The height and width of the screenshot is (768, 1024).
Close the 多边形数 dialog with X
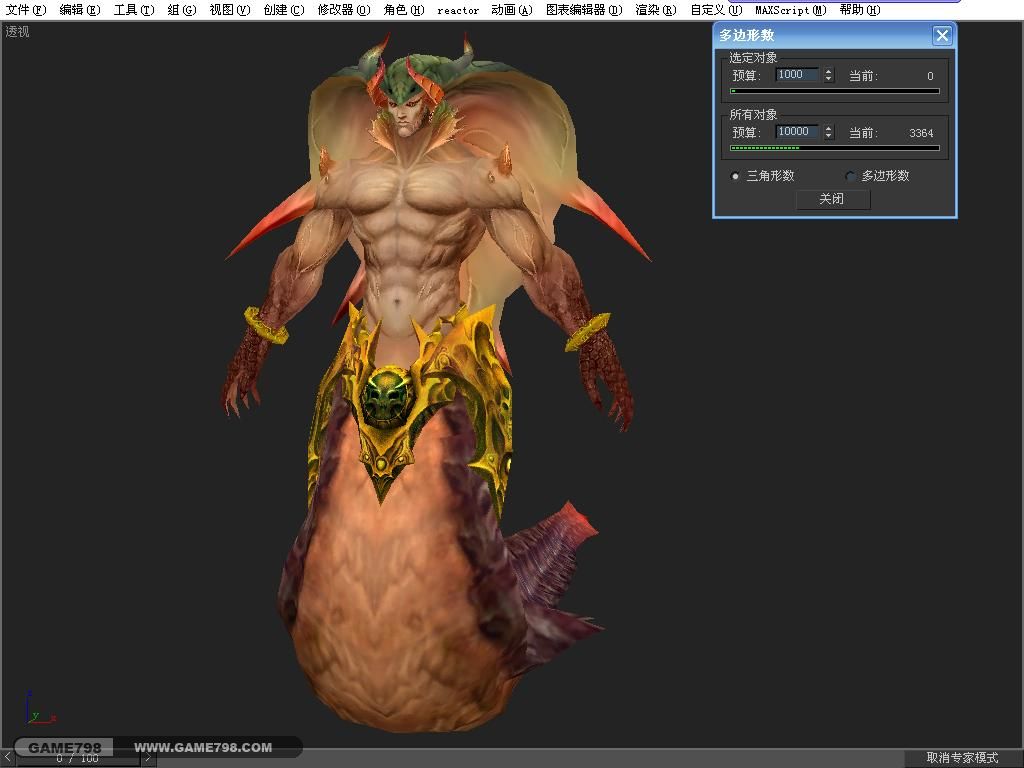pos(942,35)
